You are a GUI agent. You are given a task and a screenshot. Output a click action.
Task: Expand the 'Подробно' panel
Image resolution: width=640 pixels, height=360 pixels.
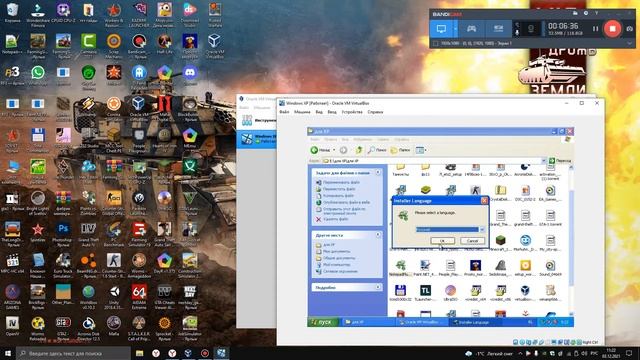pos(378,287)
